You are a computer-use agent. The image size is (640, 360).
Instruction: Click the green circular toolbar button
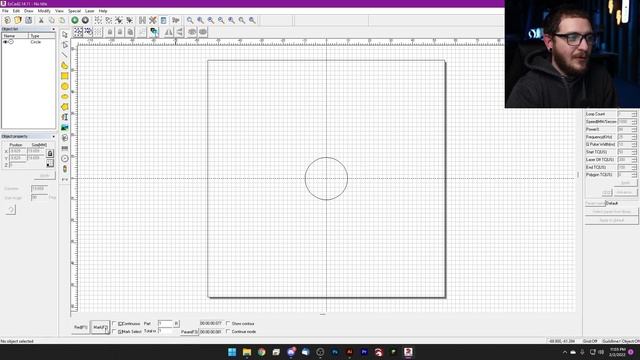[75, 20]
